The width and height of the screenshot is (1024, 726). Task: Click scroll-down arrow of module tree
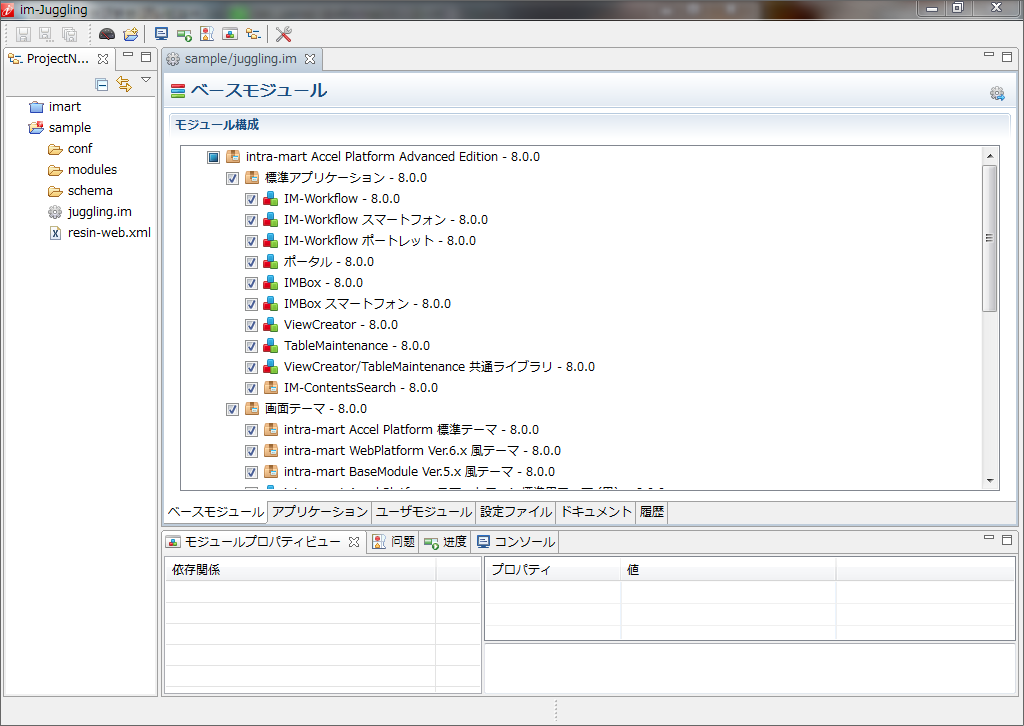pyautogui.click(x=990, y=481)
